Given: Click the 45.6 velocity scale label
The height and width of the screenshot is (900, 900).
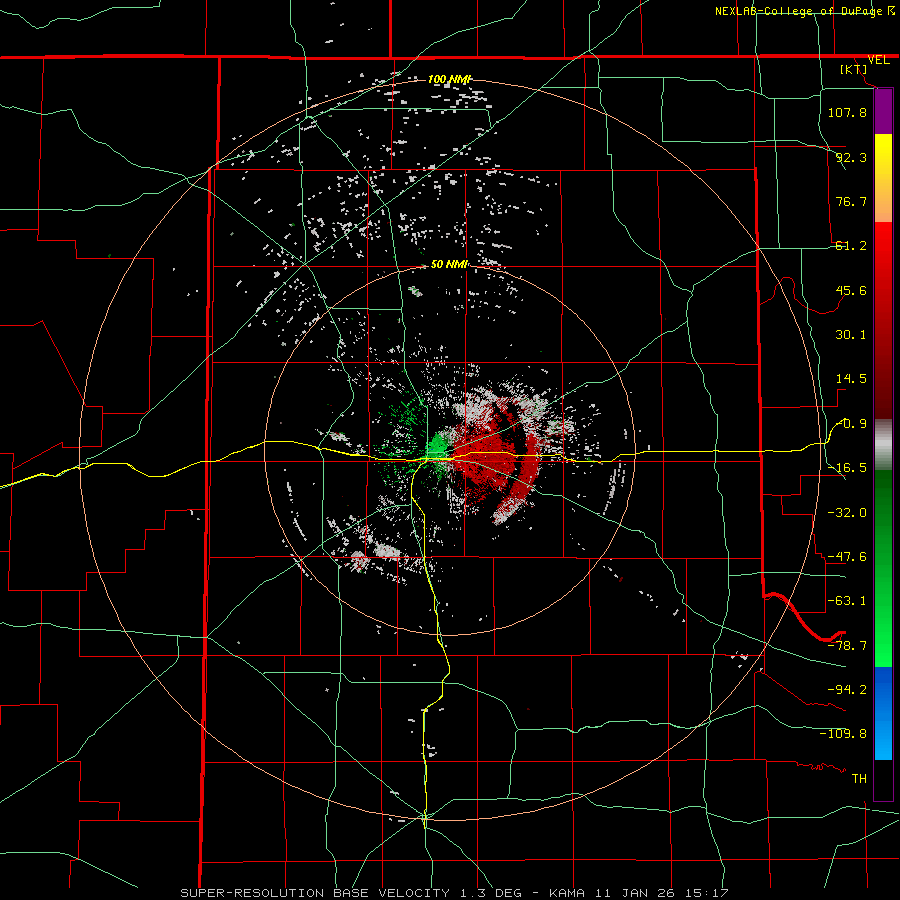Looking at the screenshot, I should 851,290.
